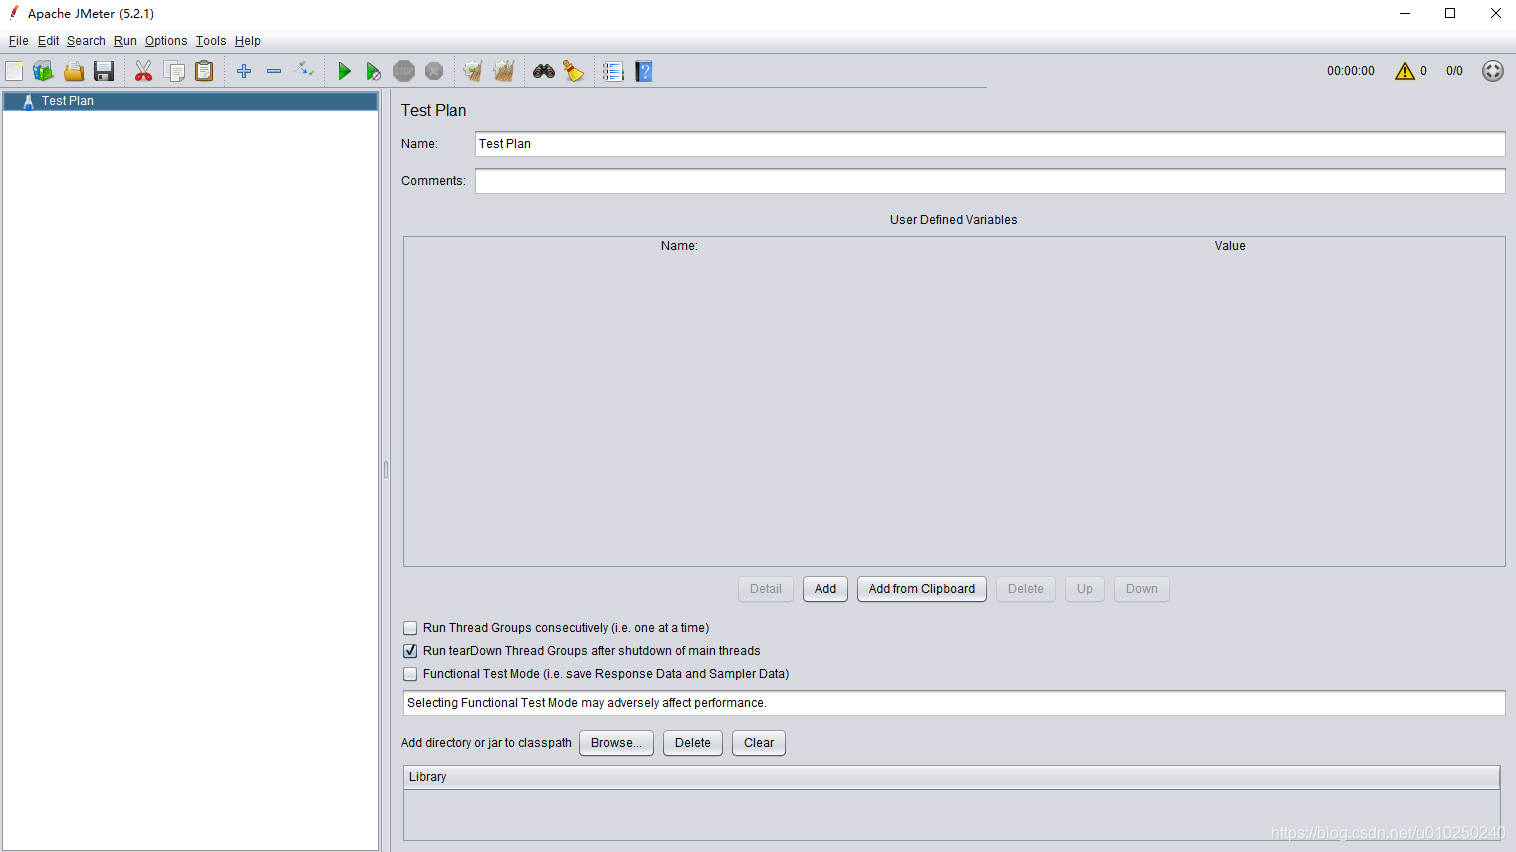Viewport: 1516px width, 852px height.
Task: Open the File menu
Action: click(x=18, y=41)
